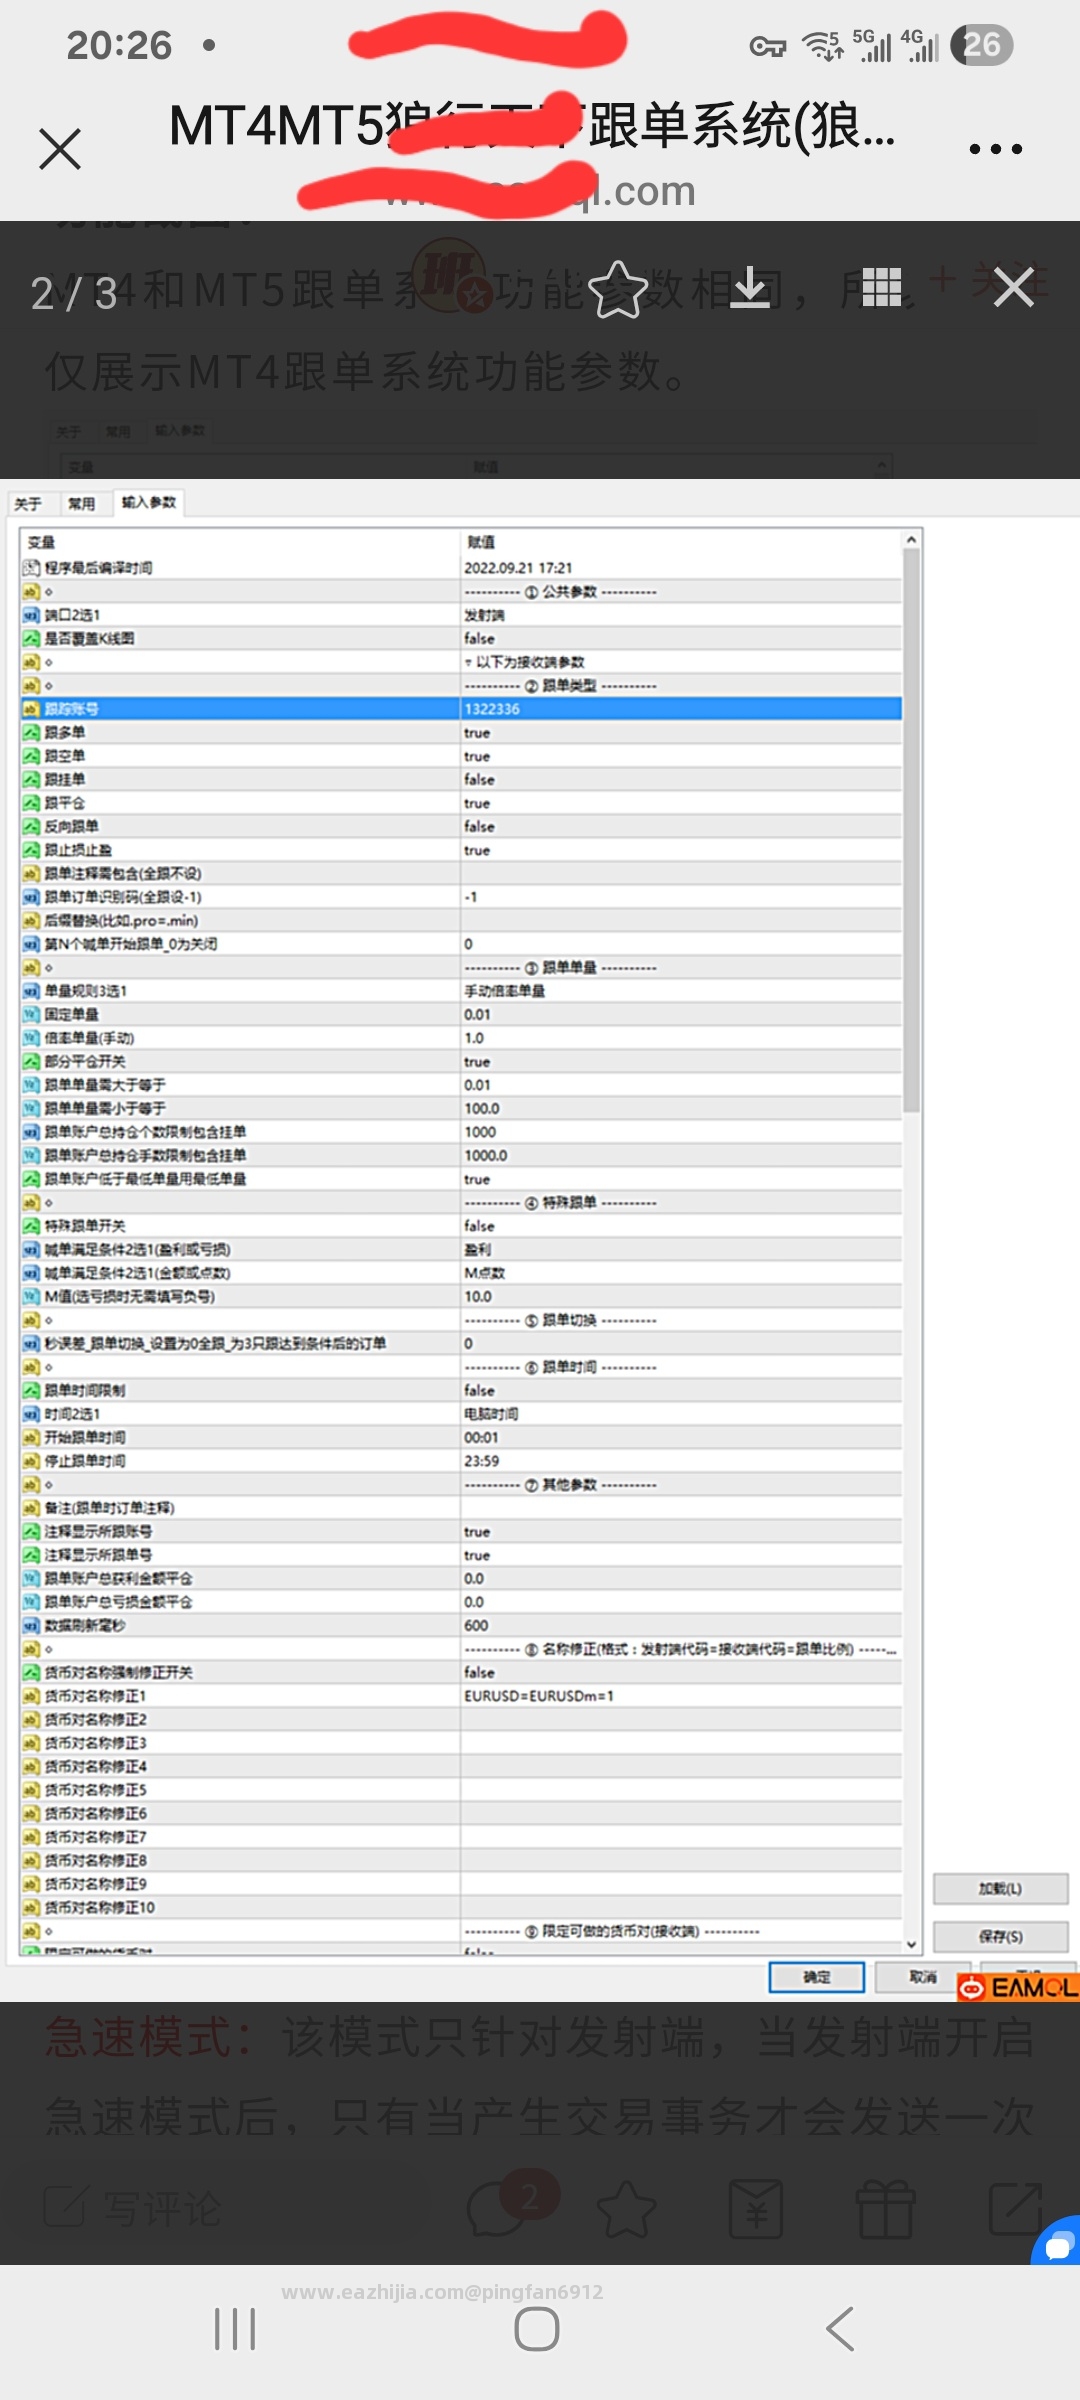Click the string icon beside 开始跟单时间
The height and width of the screenshot is (2400, 1080).
[x=31, y=1437]
